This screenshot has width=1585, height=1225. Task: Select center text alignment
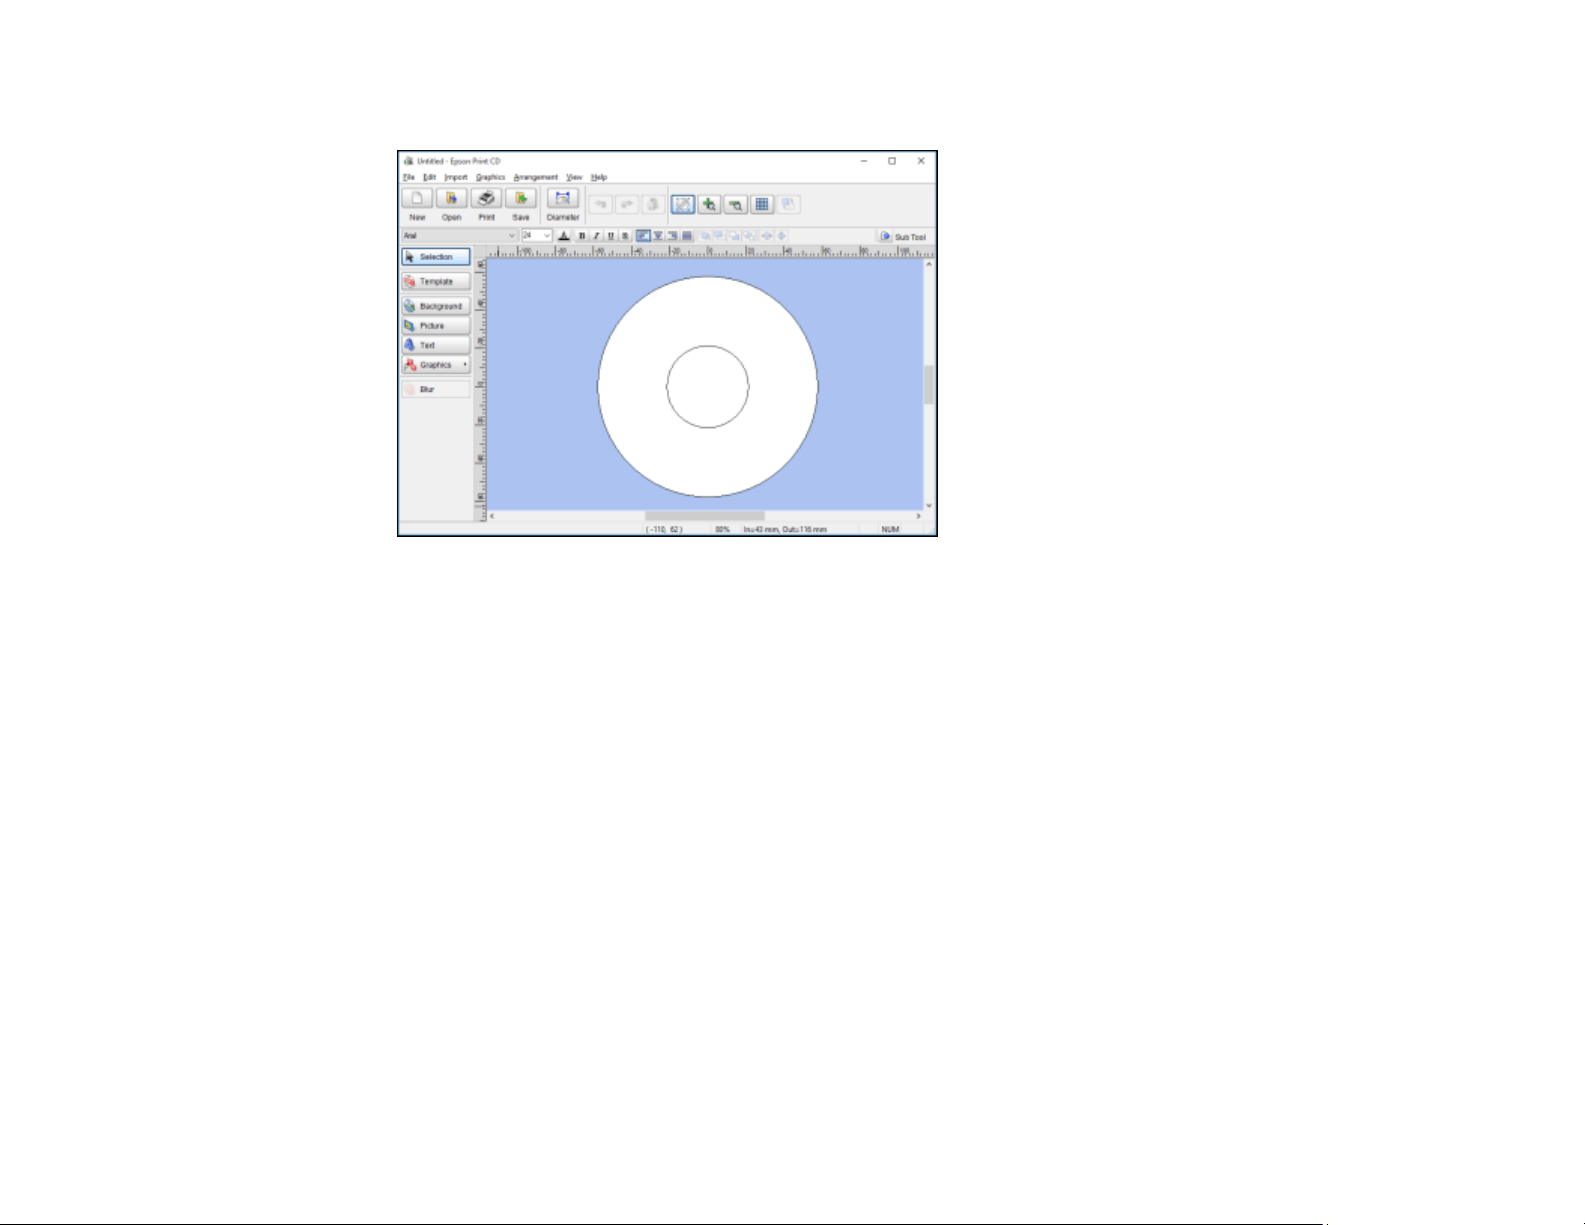[658, 236]
